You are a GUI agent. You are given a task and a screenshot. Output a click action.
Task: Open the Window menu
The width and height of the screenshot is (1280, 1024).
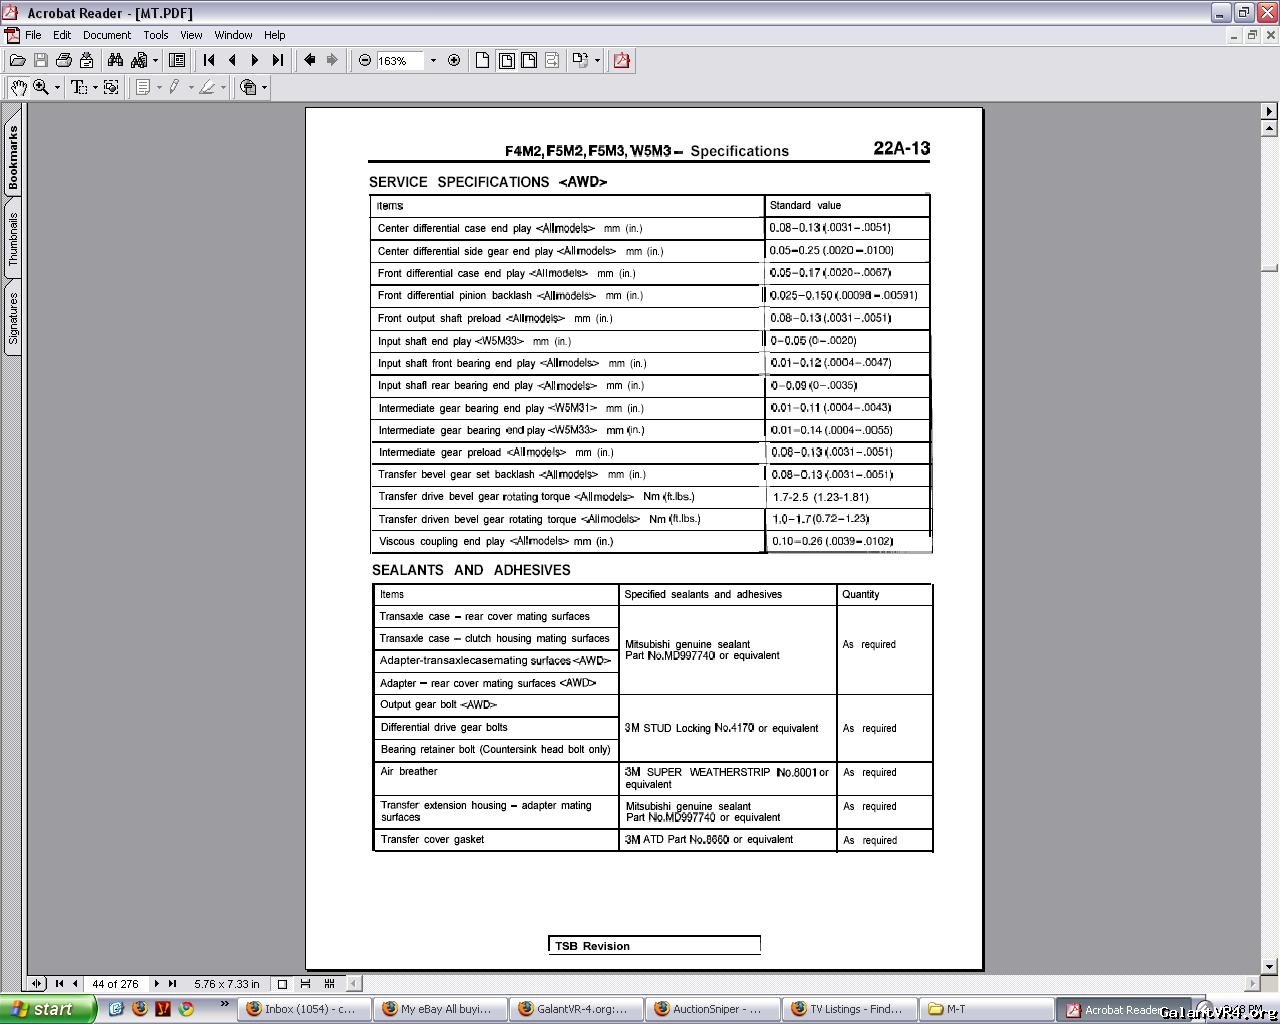pyautogui.click(x=233, y=35)
